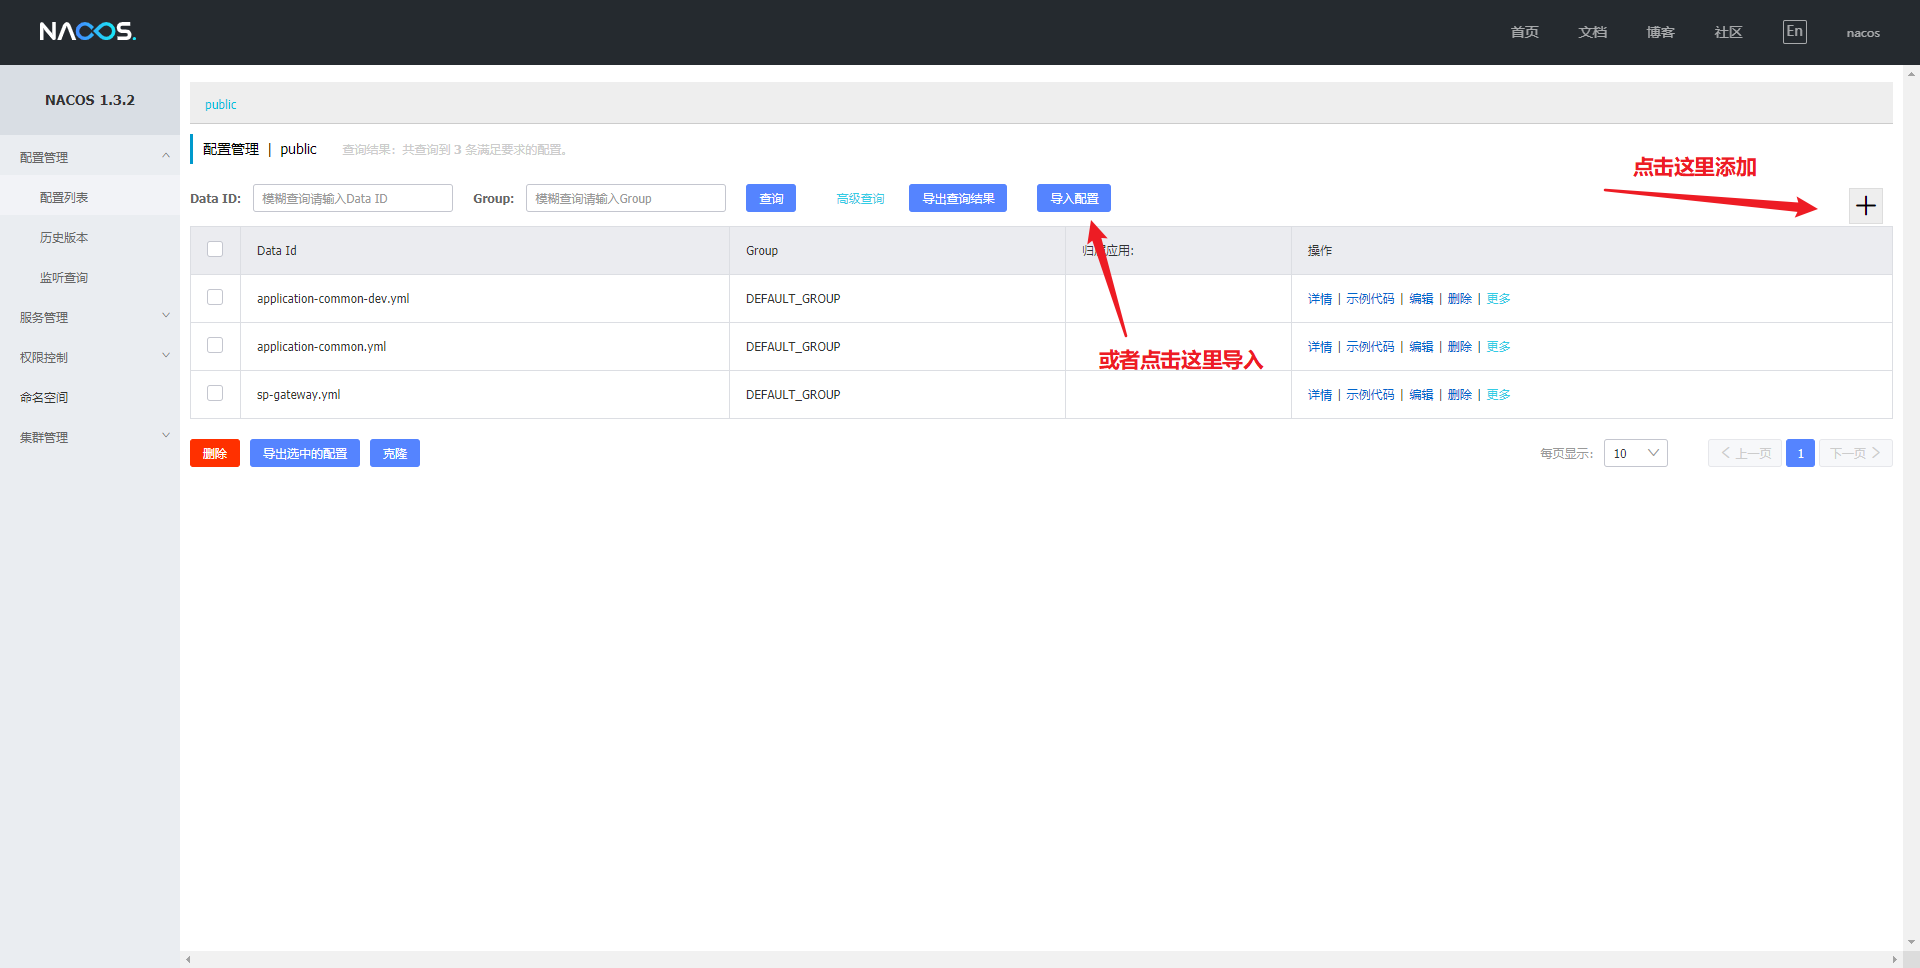Focus the Data ID search field
Image resolution: width=1920 pixels, height=968 pixels.
tap(353, 198)
